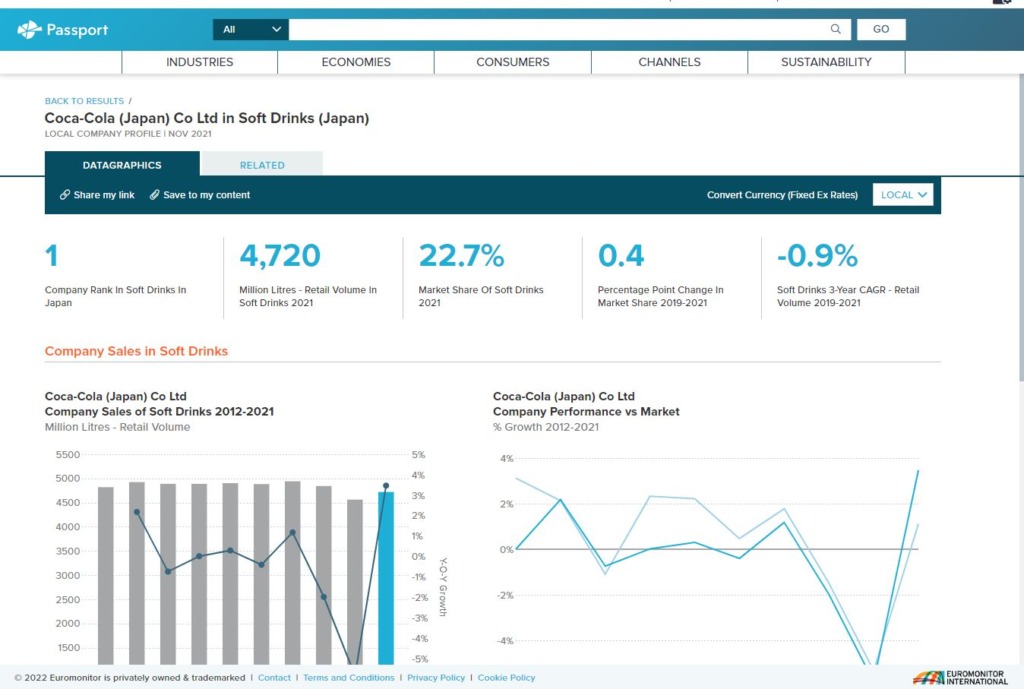Click the magnifying glass search icon

tap(836, 30)
